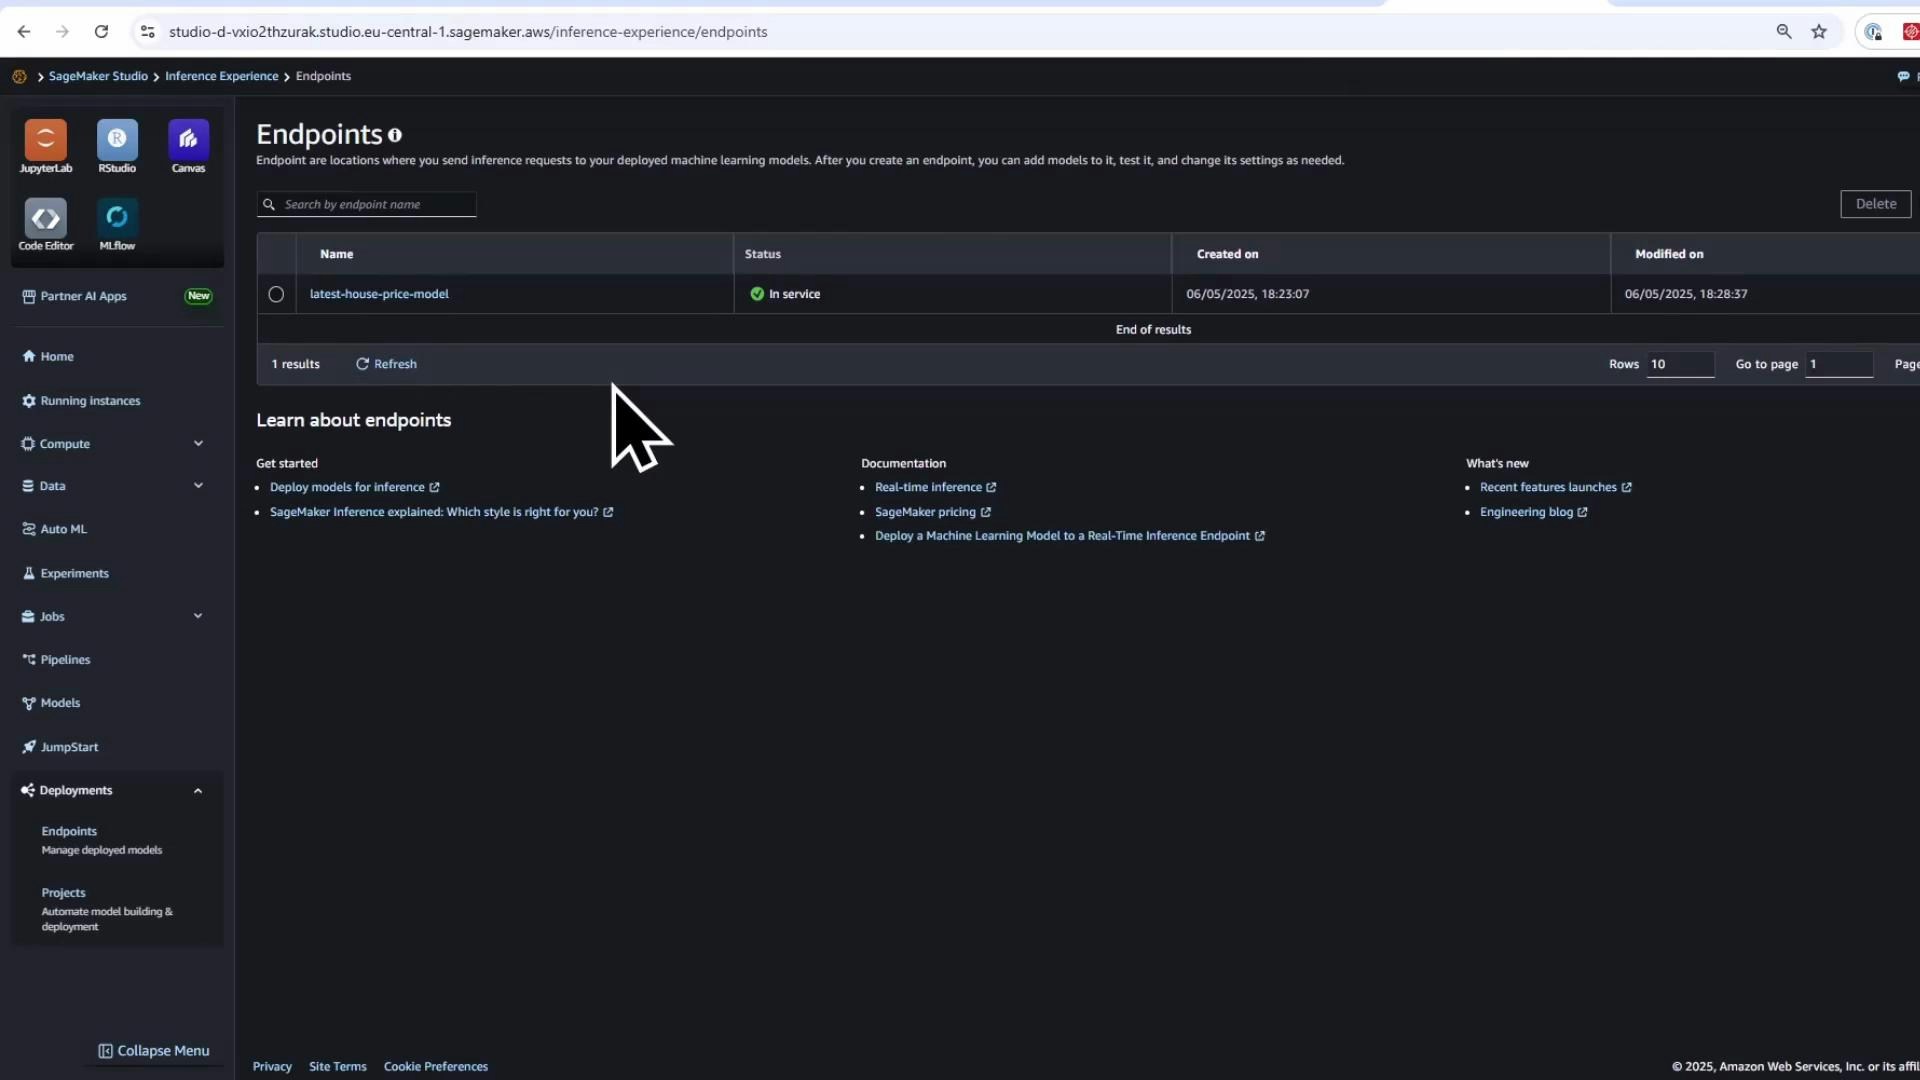
Task: Refresh the endpoints list
Action: pyautogui.click(x=387, y=364)
